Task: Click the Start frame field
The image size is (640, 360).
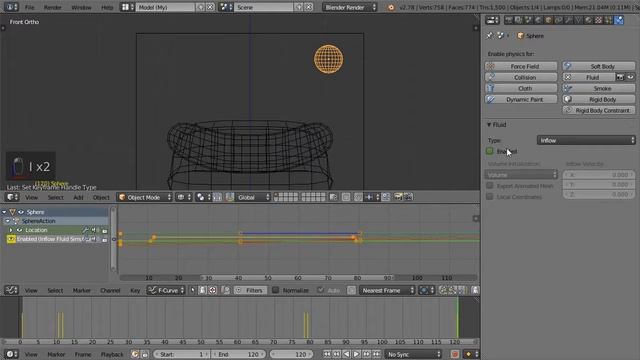Action: [182, 354]
